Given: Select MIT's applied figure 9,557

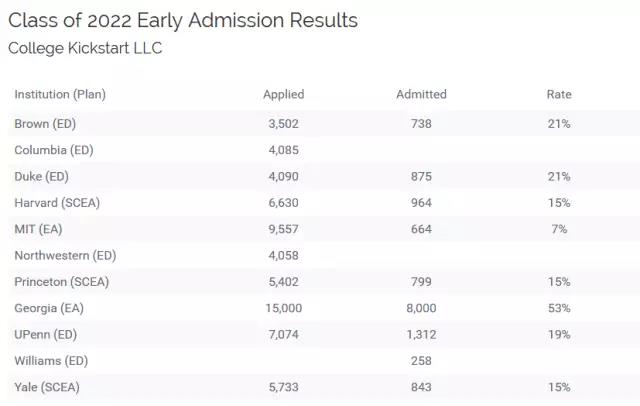Looking at the screenshot, I should click(283, 229).
